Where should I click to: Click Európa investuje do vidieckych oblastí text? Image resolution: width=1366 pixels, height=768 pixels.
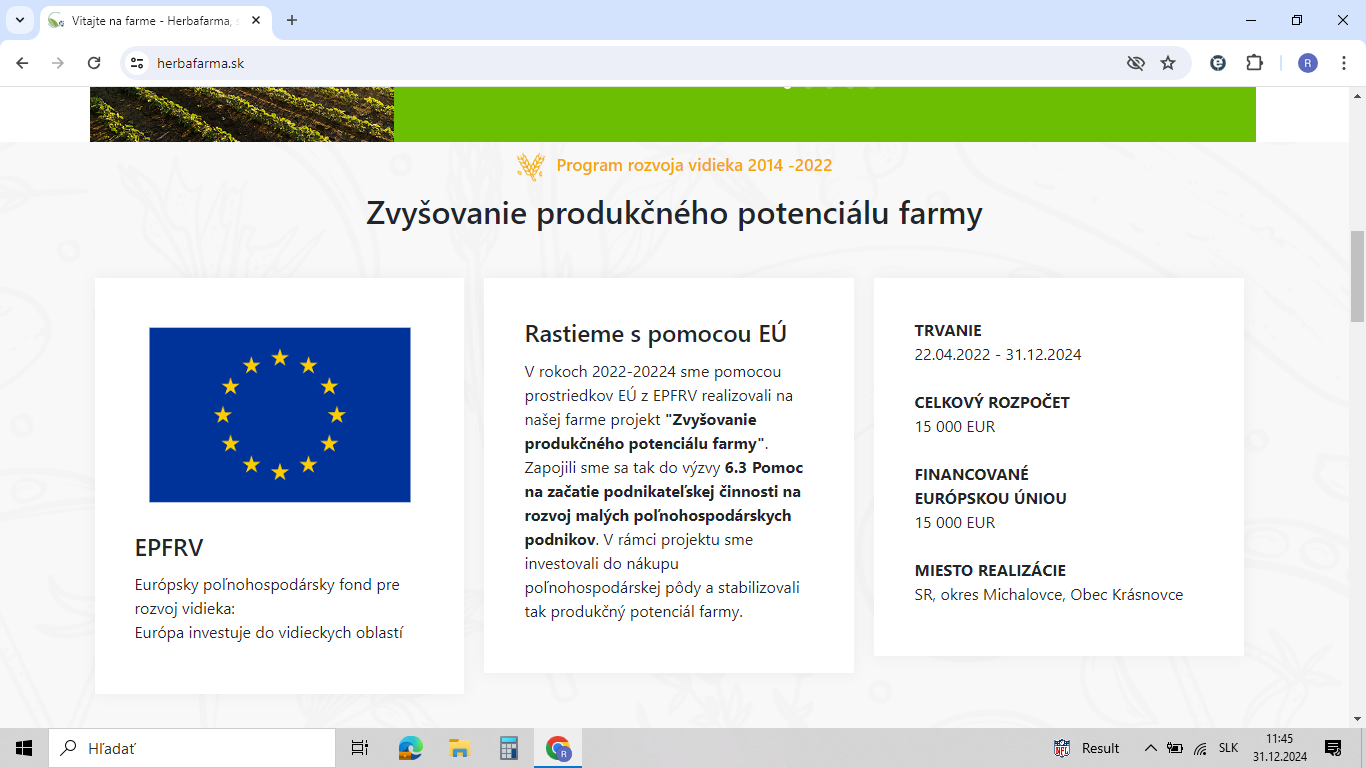[269, 632]
